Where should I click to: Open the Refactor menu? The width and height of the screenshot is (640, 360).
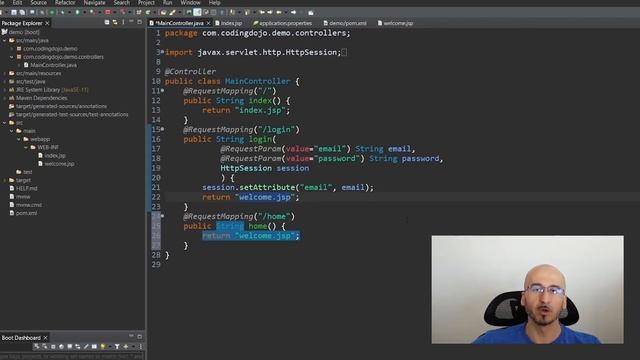click(x=65, y=3)
